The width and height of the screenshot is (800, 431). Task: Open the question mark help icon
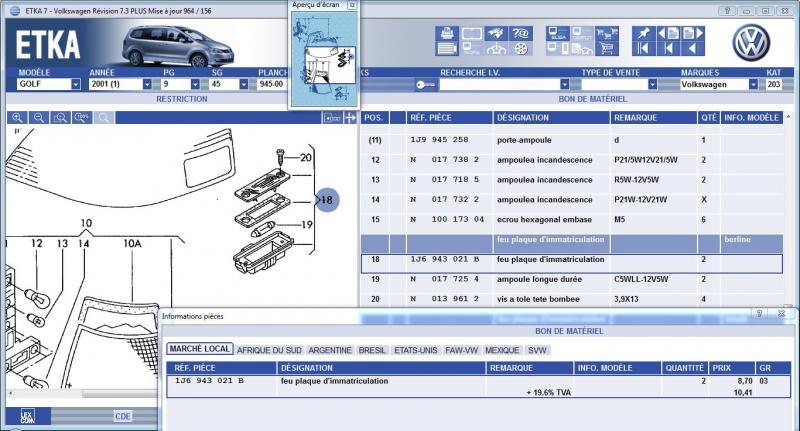click(521, 34)
